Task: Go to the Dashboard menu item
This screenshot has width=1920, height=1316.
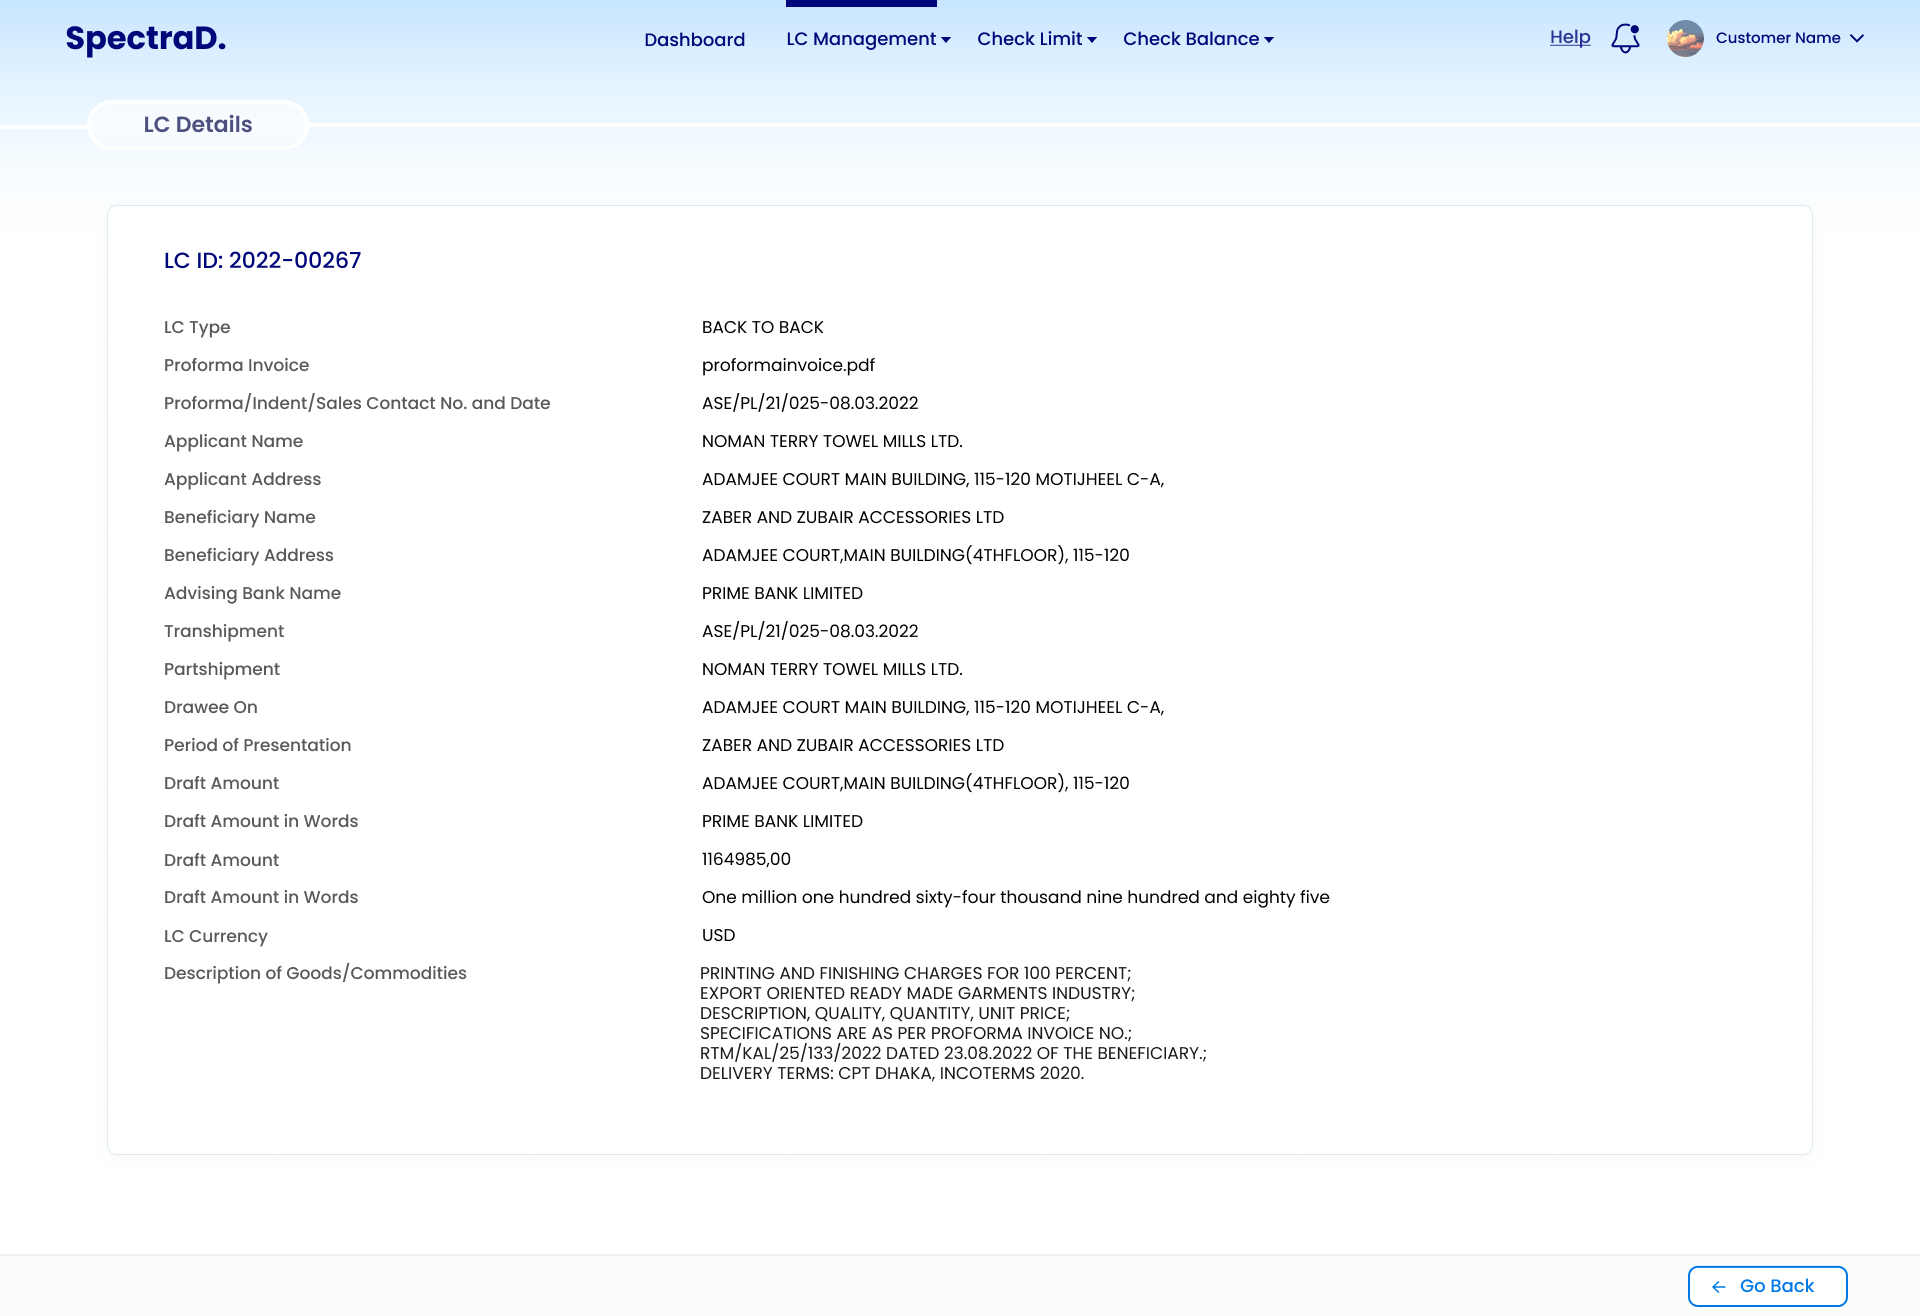Action: [695, 40]
